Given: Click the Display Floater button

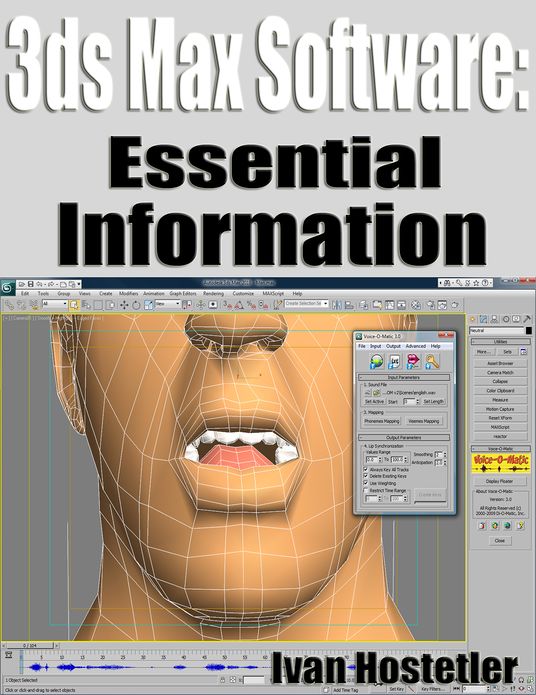Looking at the screenshot, I should pyautogui.click(x=500, y=481).
